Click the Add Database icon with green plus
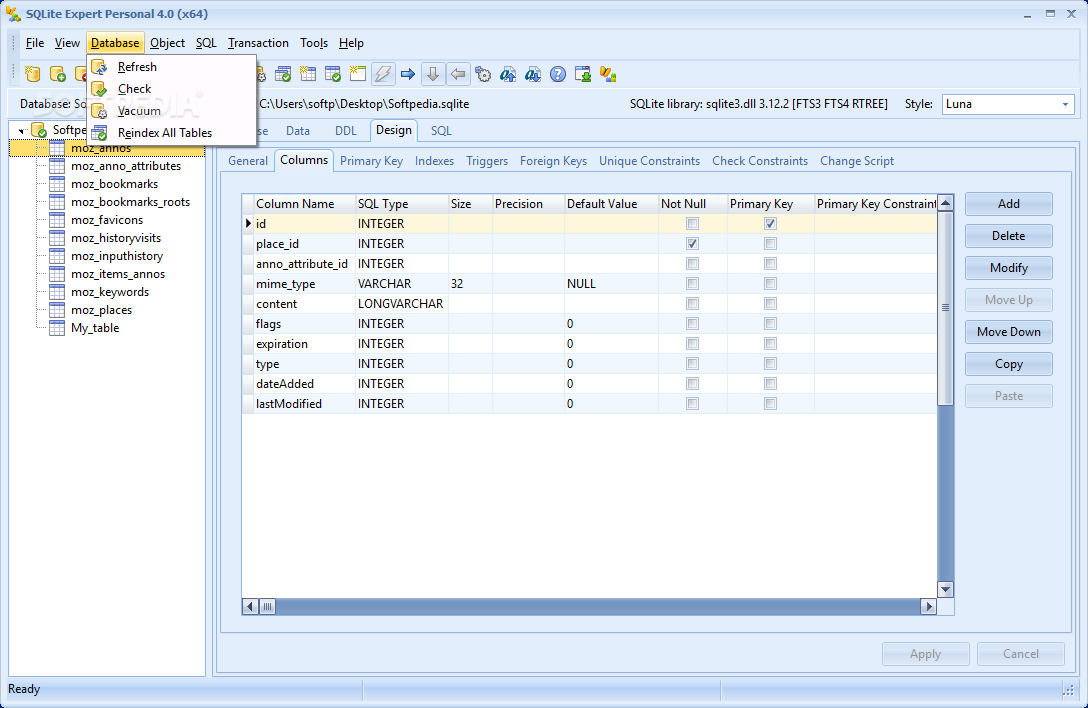 point(58,74)
